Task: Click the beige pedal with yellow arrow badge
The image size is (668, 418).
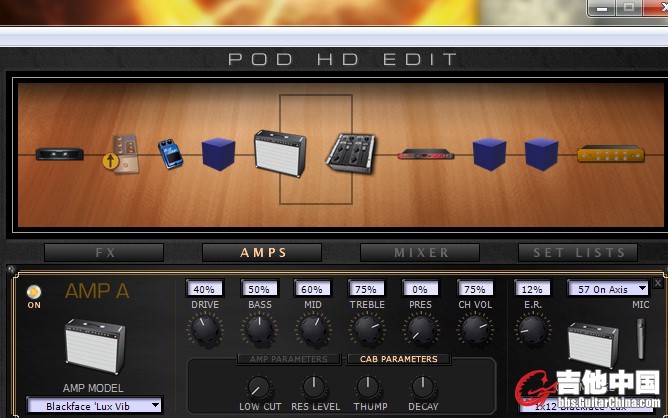Action: 121,154
